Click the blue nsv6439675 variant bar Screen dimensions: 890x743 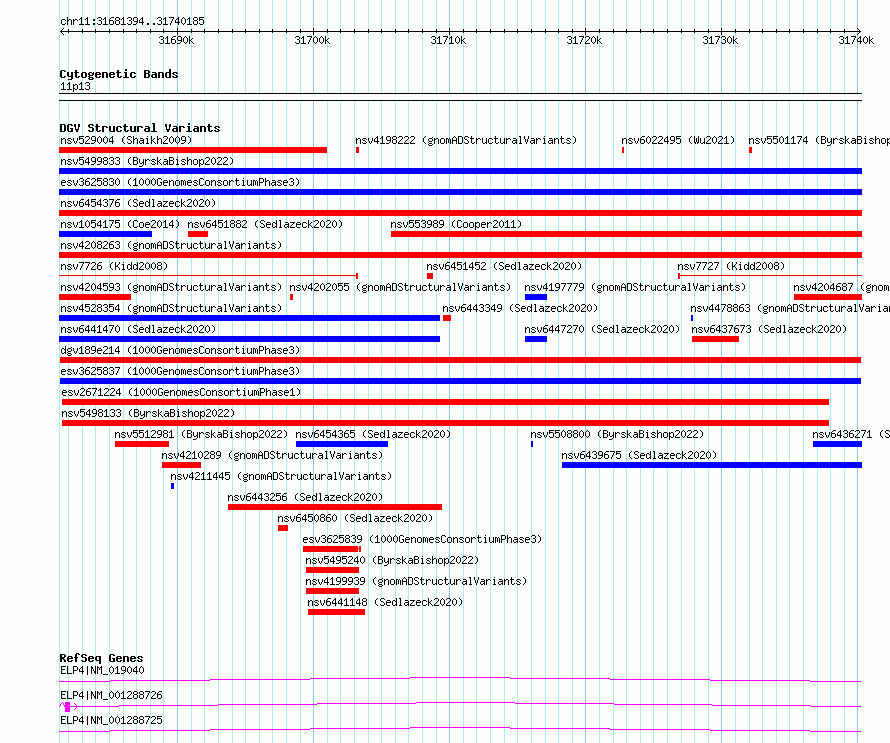pos(712,465)
